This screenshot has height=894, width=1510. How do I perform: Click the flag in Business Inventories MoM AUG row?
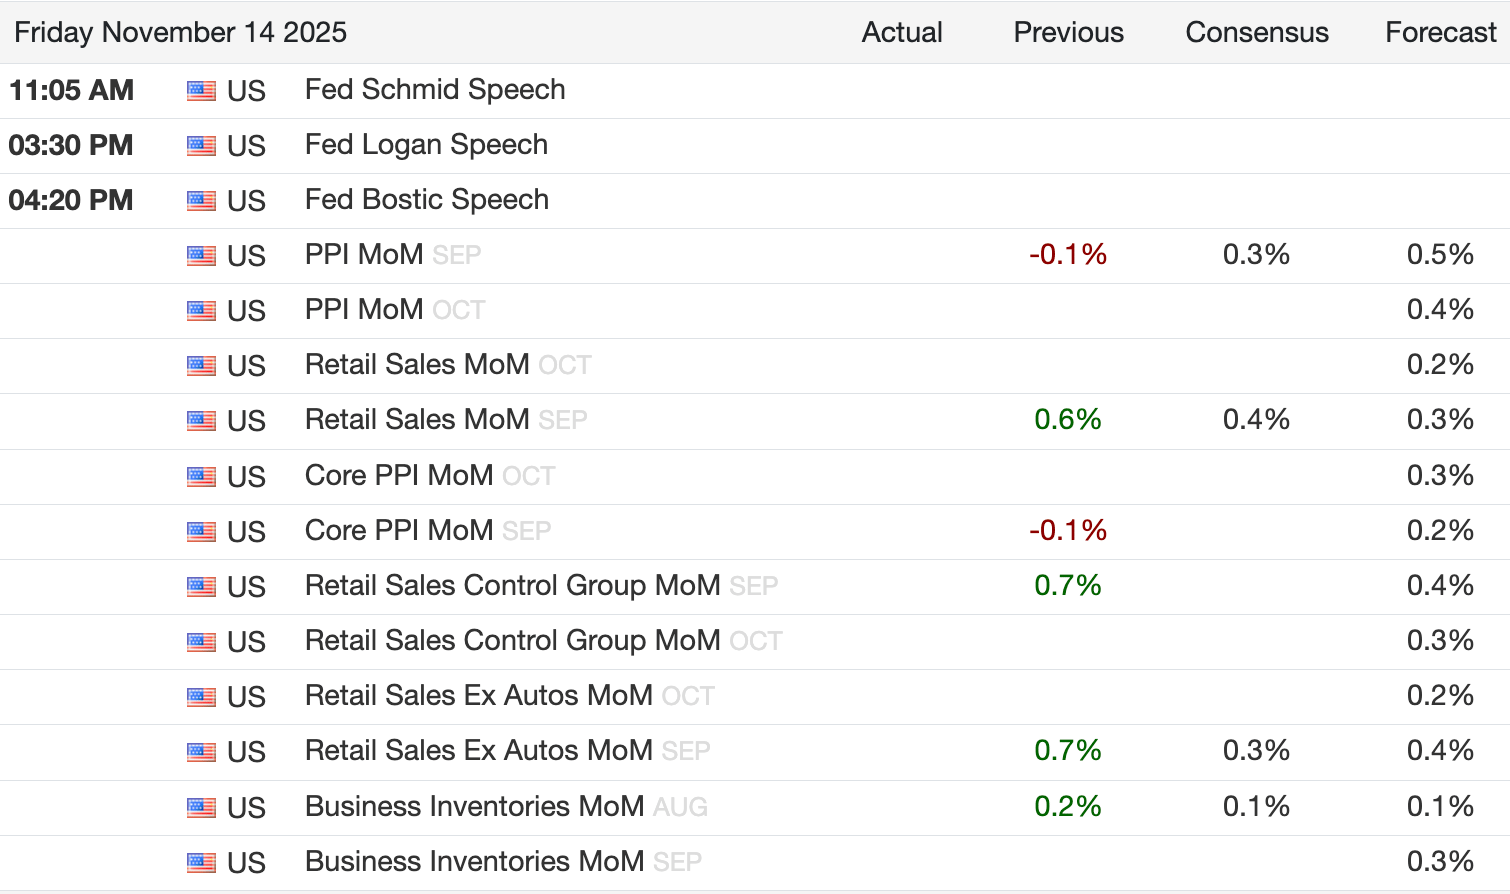(x=201, y=807)
